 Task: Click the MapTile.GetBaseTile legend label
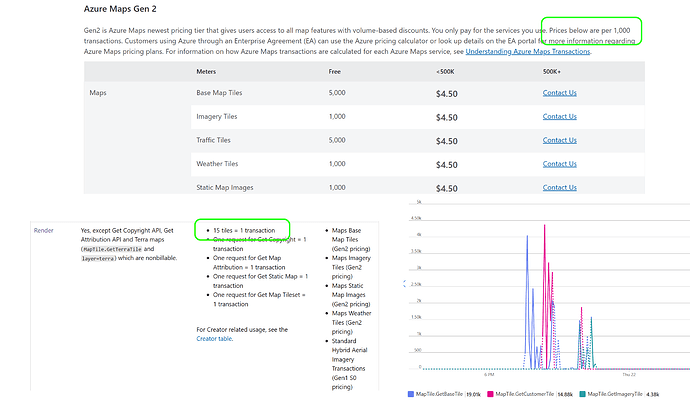439,394
